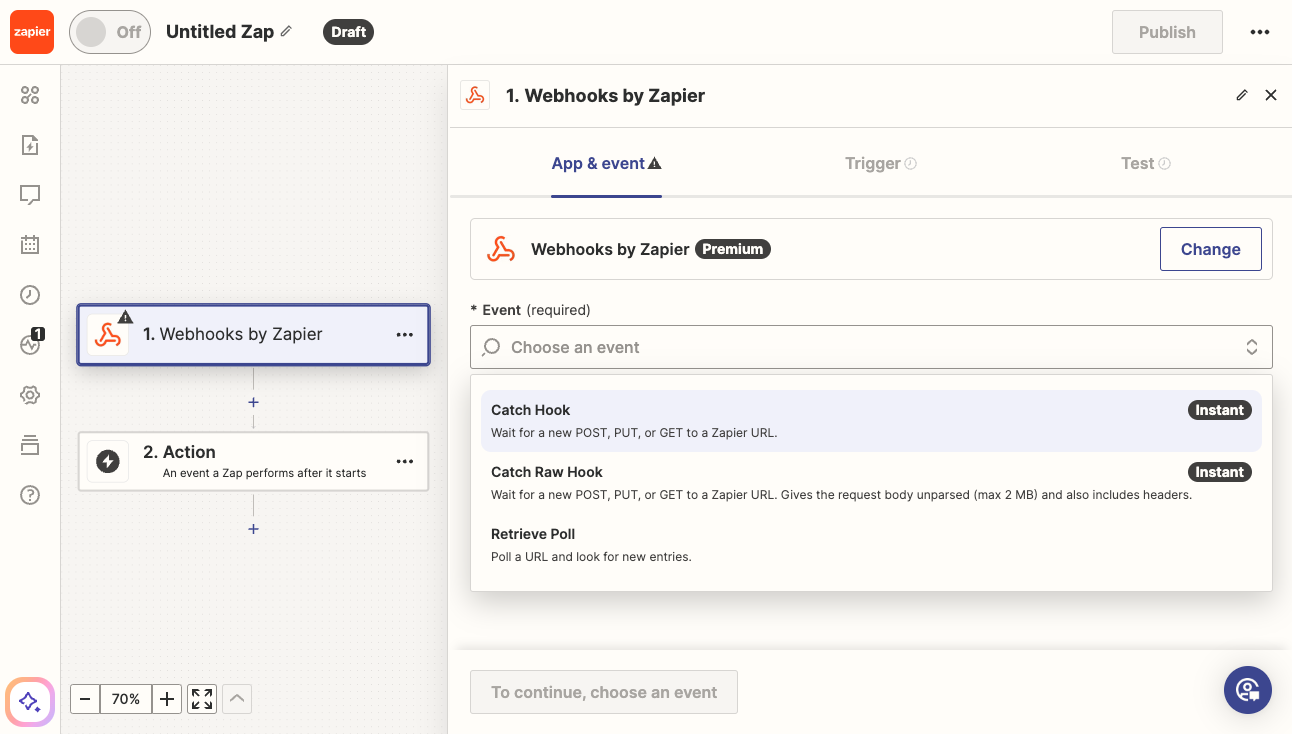Open the stacked versions sidebar icon

tap(30, 445)
